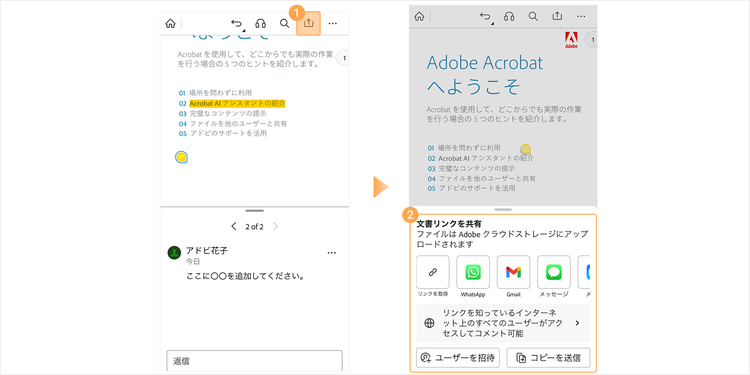Viewport: 750px width, 375px height.
Task: Open three-dot options for アドビ花子 comment
Action: [332, 253]
